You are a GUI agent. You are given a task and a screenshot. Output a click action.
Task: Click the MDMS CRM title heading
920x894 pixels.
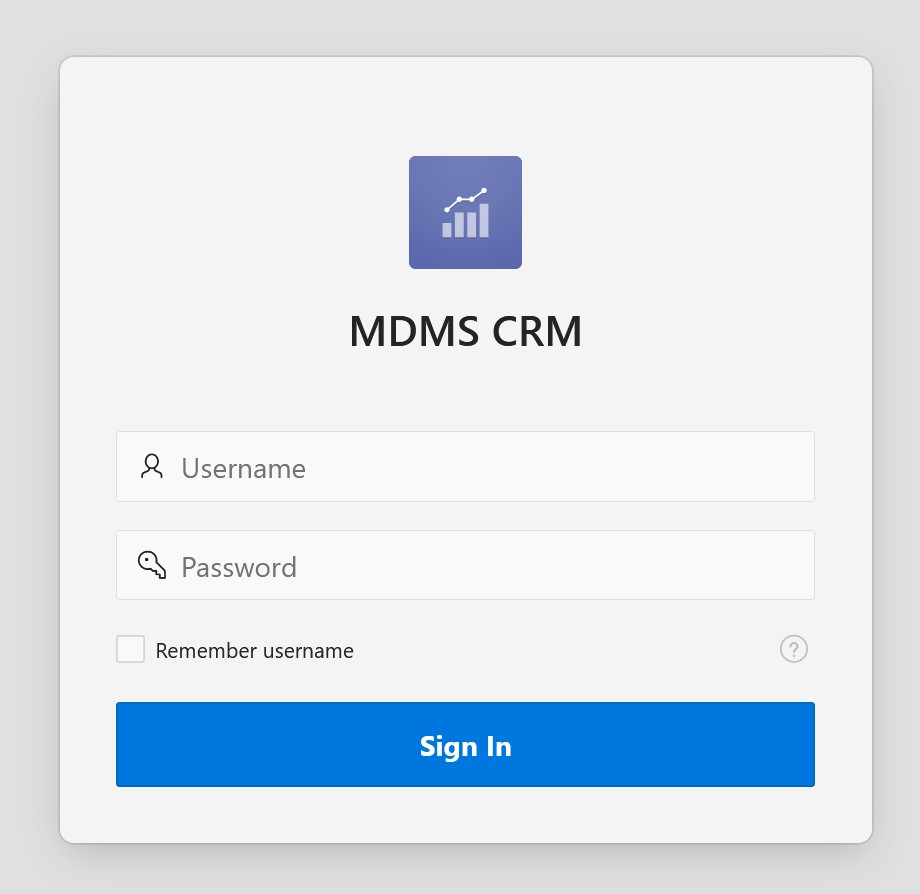coord(465,332)
